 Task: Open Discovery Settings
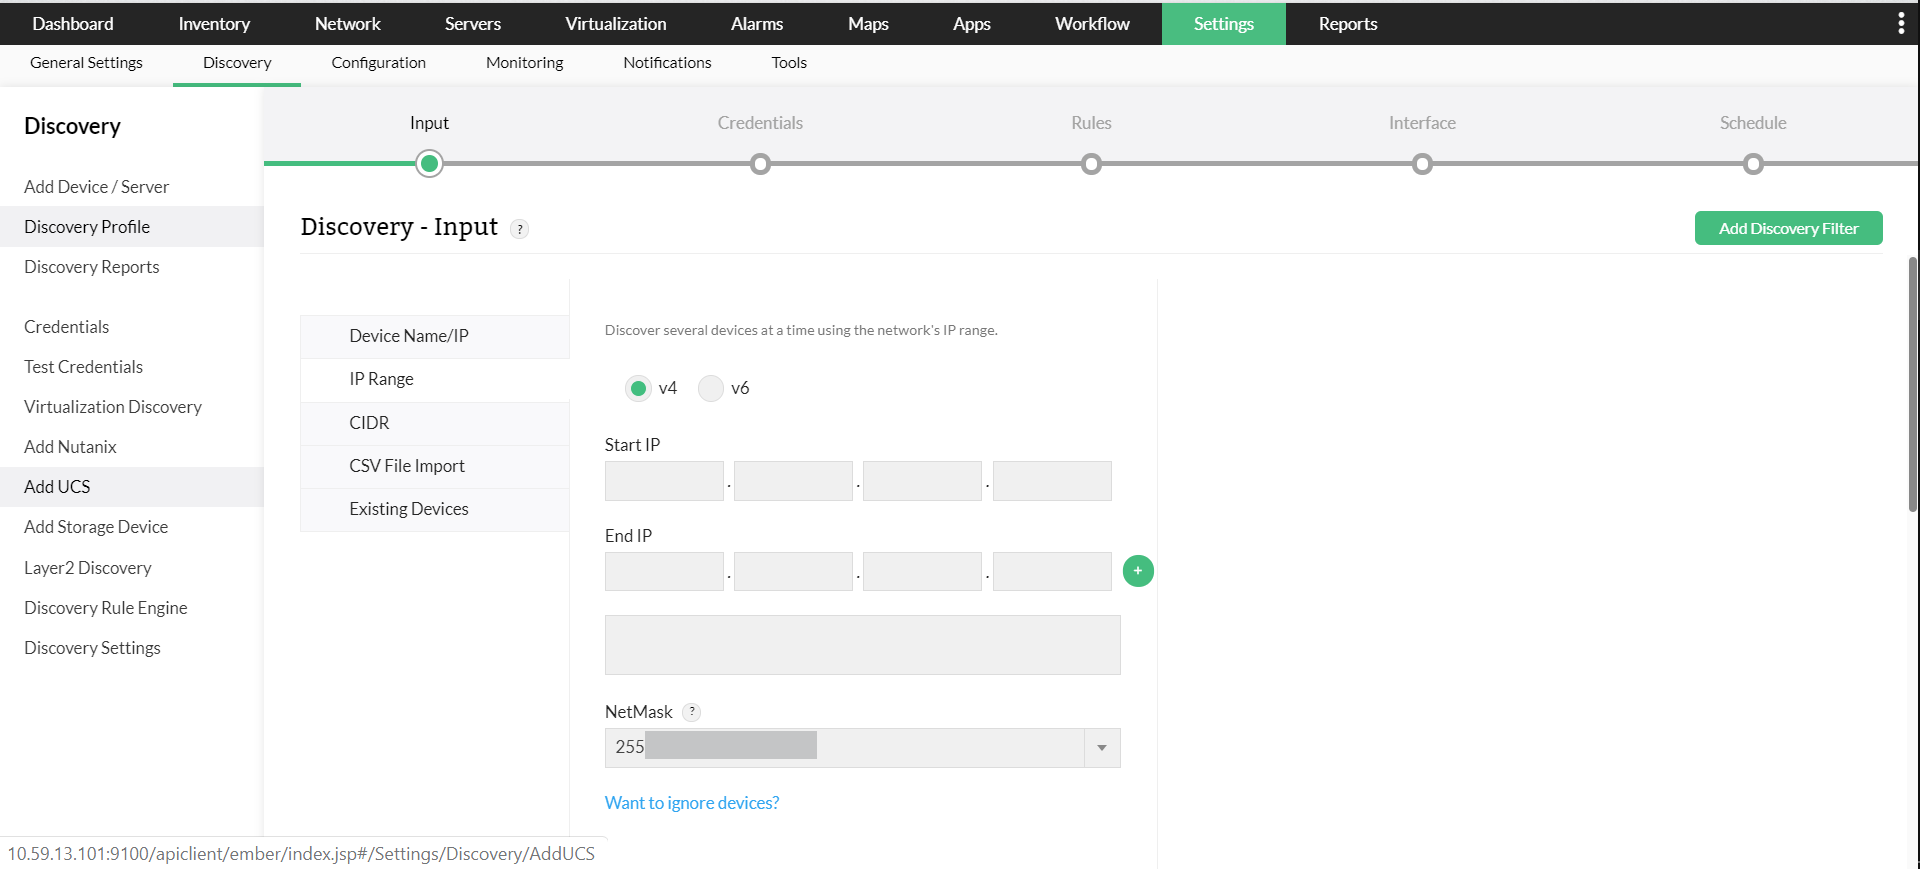[x=92, y=648]
